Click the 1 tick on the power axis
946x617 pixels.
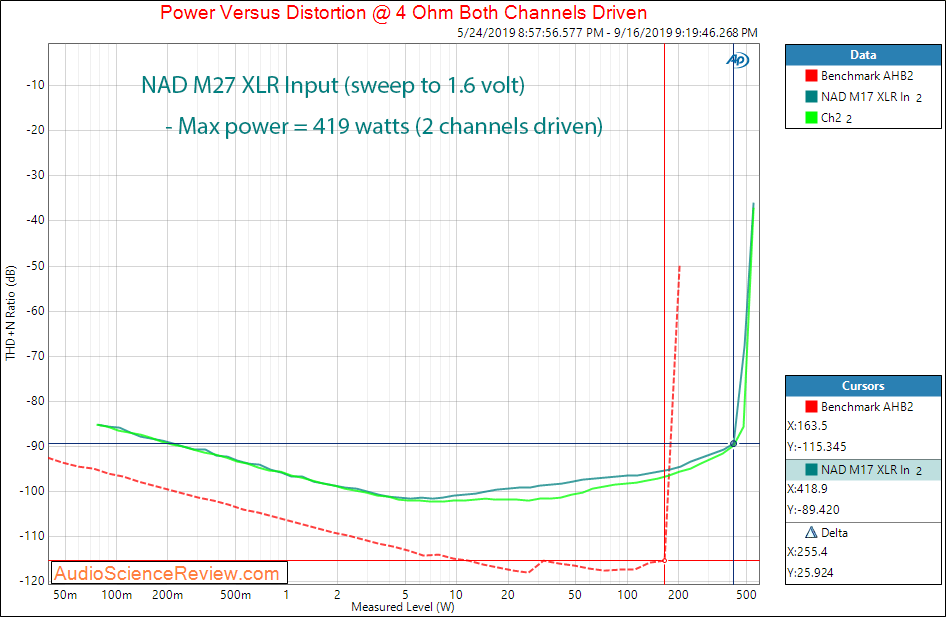pos(286,595)
